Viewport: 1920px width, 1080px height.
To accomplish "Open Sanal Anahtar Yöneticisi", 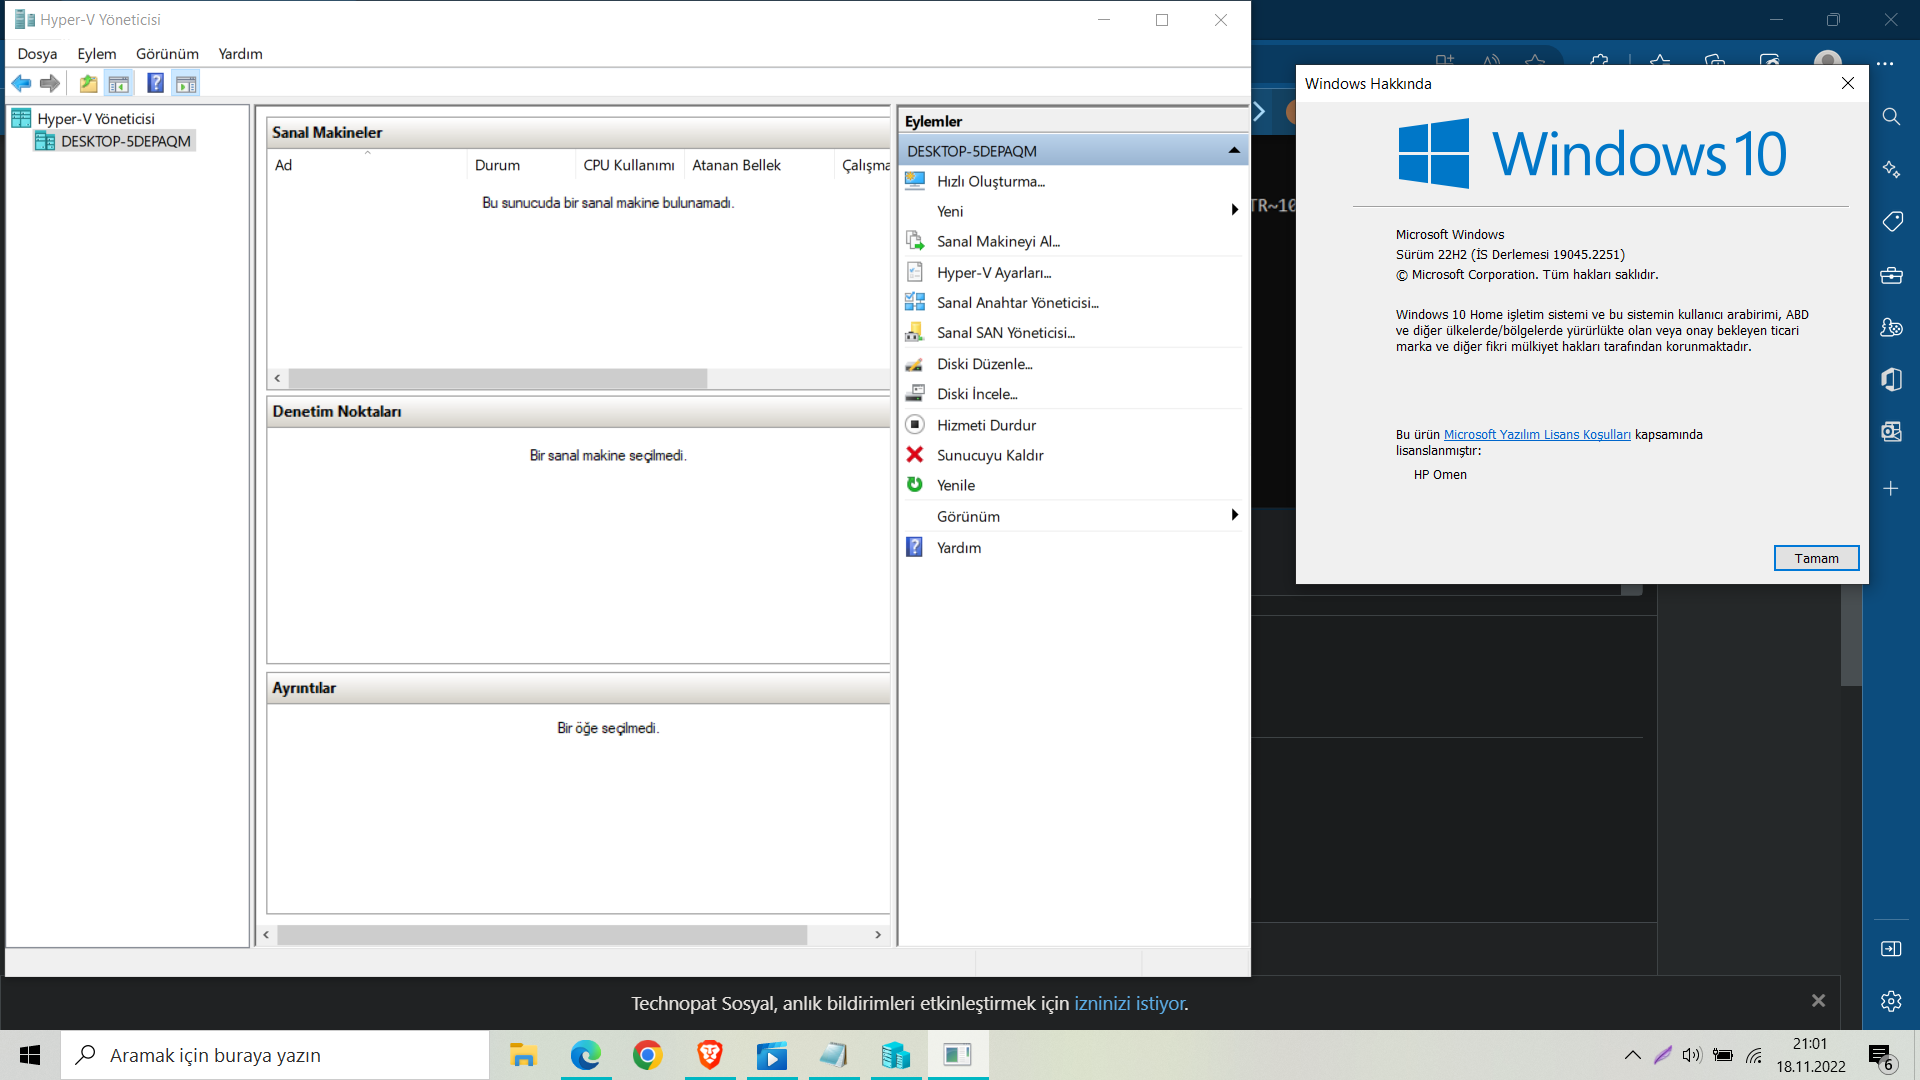I will [x=1017, y=302].
